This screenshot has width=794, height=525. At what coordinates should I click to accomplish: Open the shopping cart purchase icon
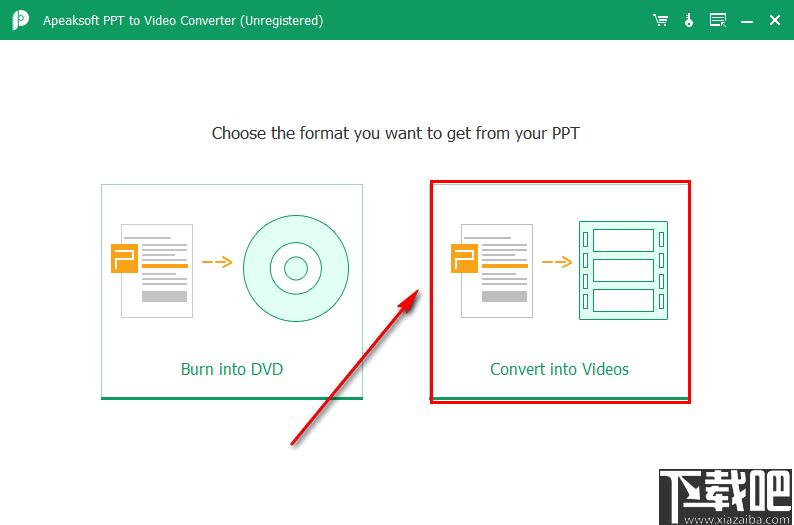pyautogui.click(x=660, y=20)
